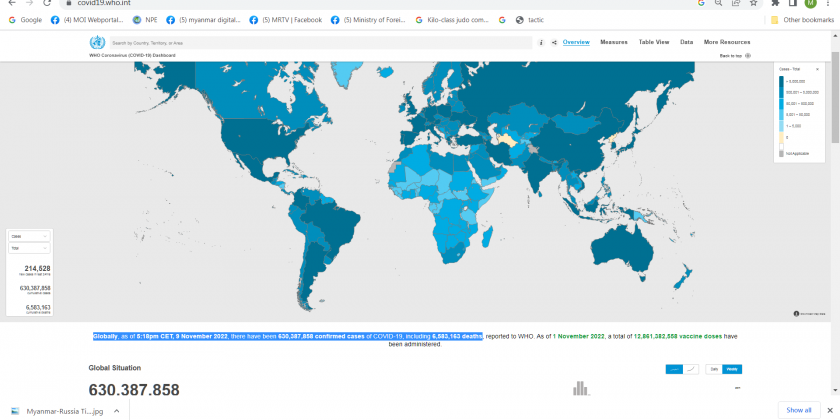Open the browser extensions puzzle icon
The image size is (840, 420).
tap(776, 4)
